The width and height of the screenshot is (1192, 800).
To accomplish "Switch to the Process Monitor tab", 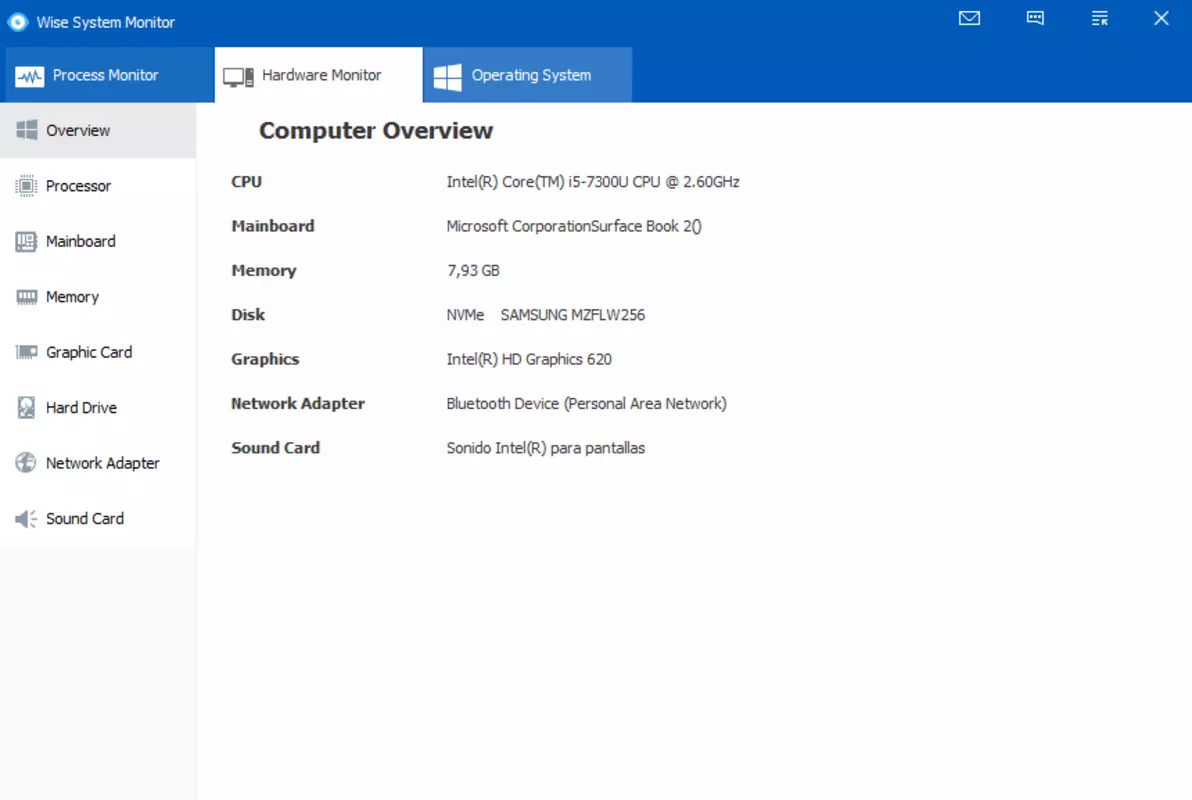I will 107,75.
